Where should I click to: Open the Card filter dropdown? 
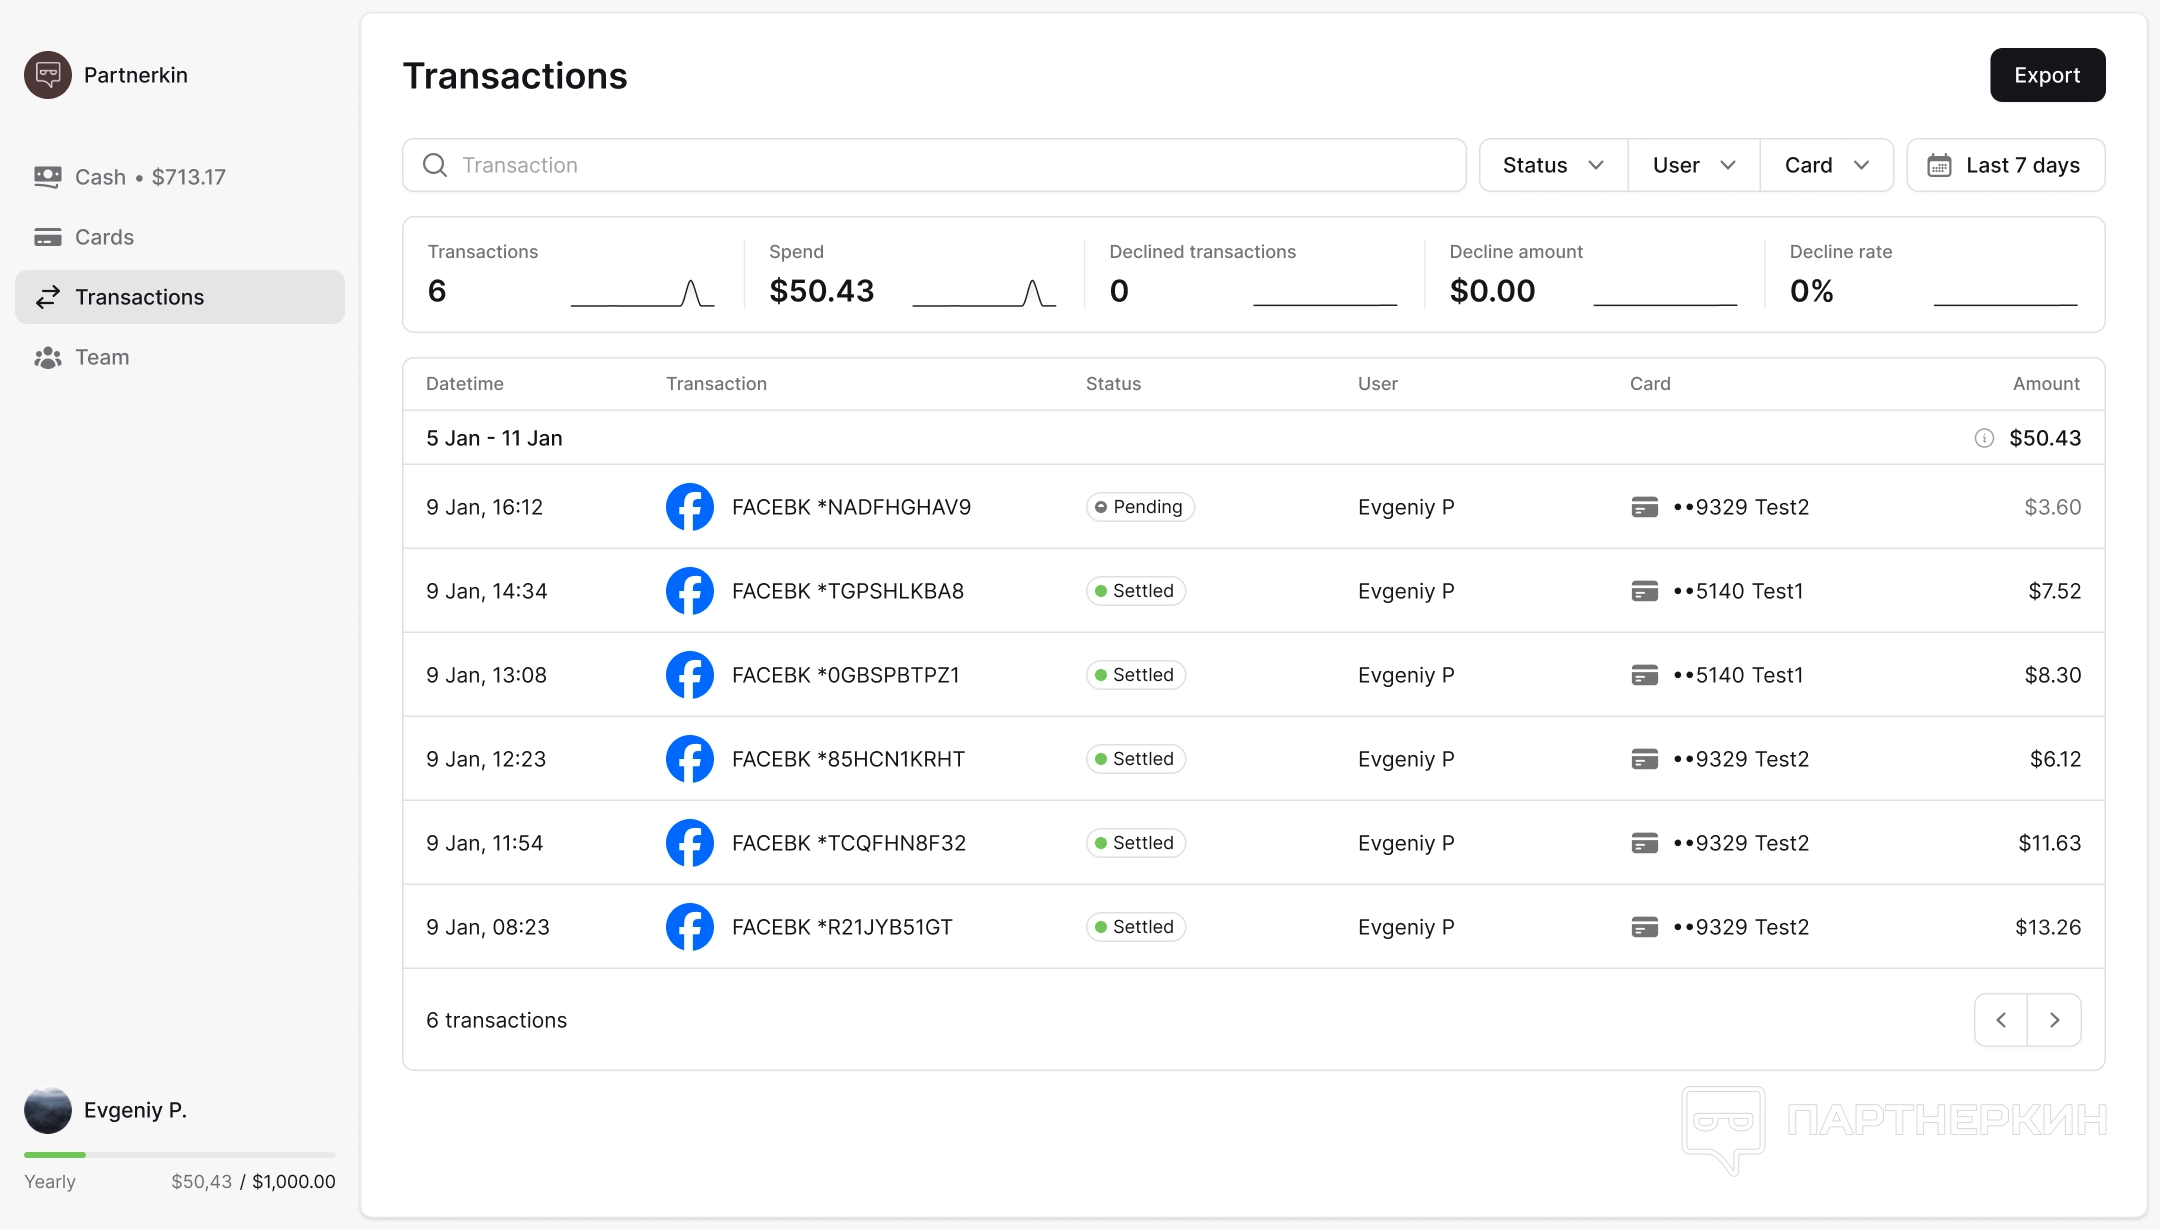1826,165
